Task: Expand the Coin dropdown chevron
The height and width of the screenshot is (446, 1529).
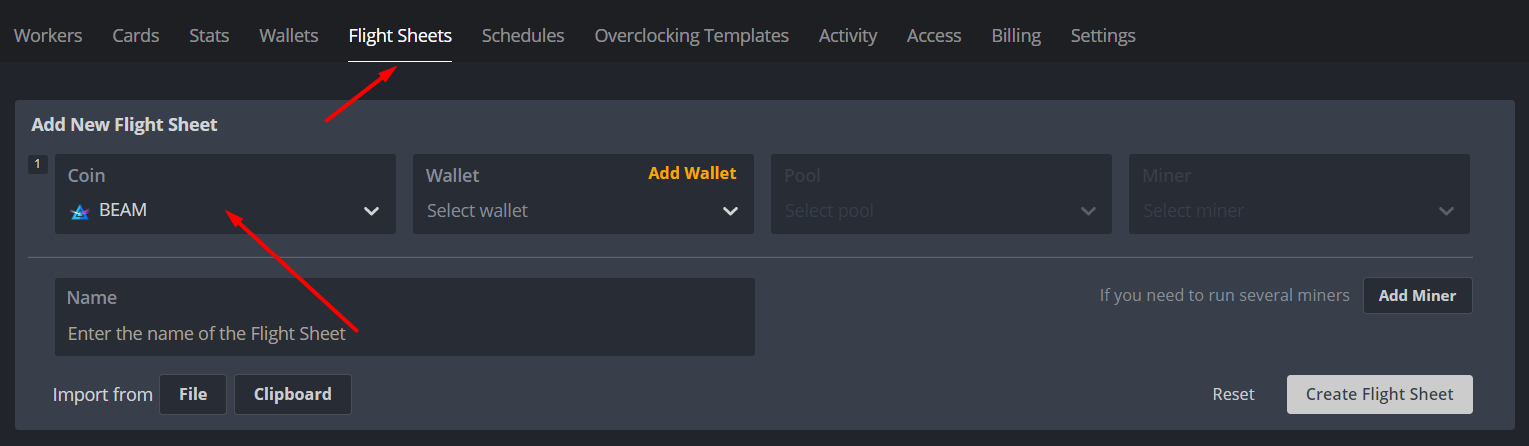Action: (371, 211)
